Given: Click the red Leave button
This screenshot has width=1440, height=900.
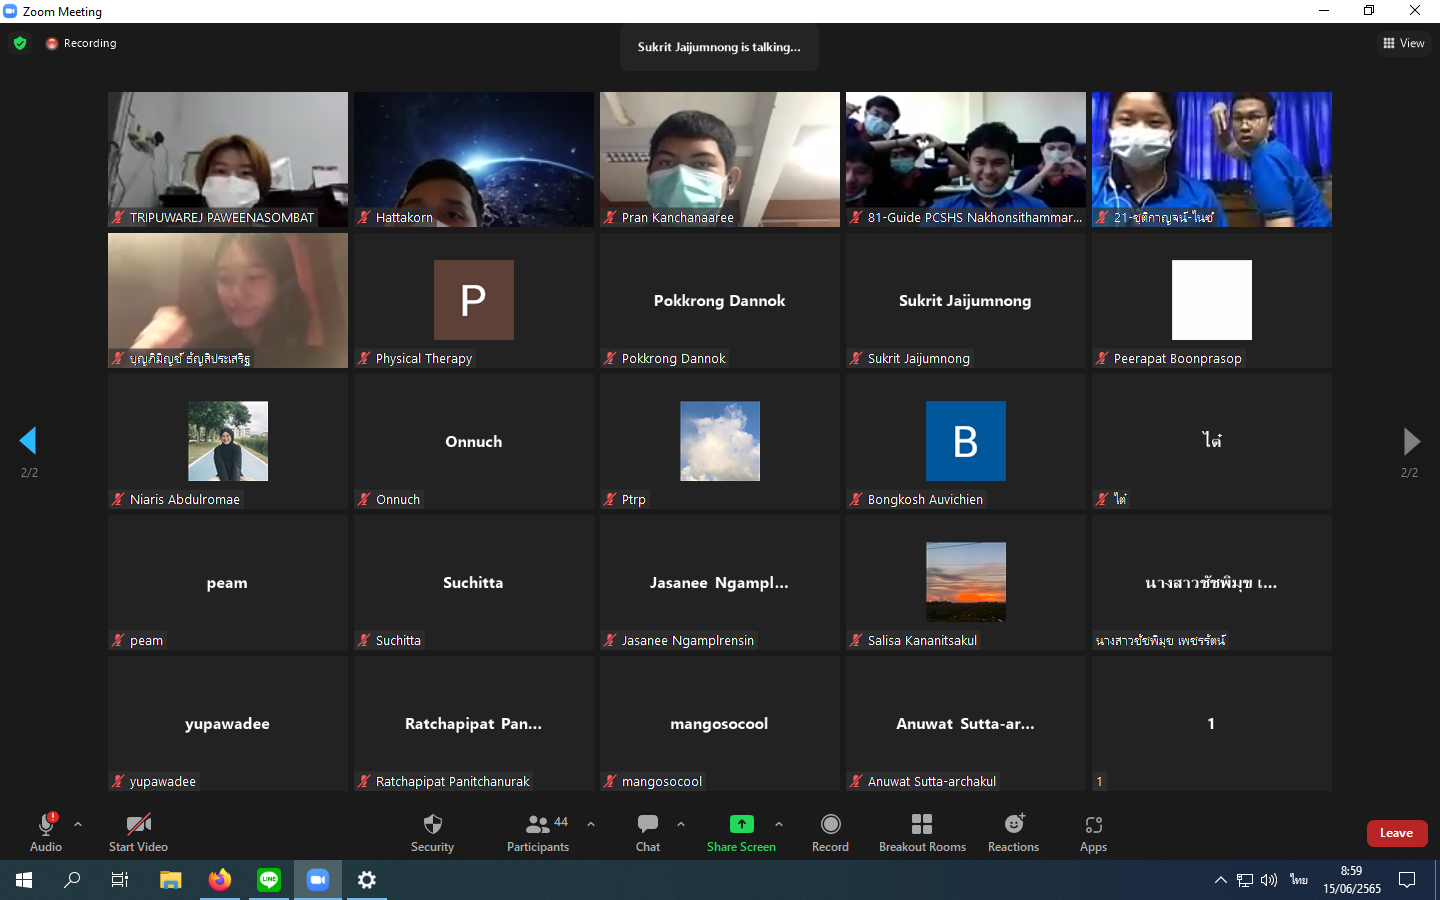Looking at the screenshot, I should click(1396, 833).
